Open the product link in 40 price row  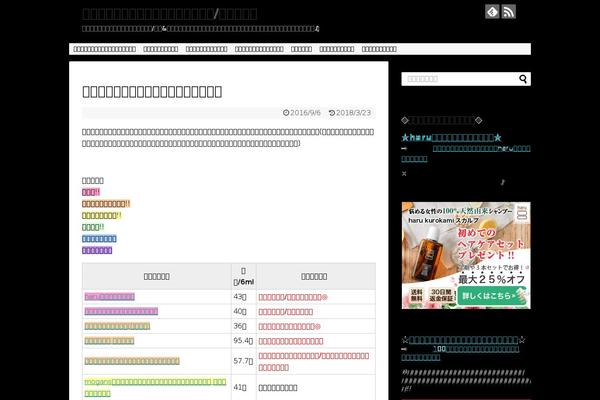(x=121, y=311)
